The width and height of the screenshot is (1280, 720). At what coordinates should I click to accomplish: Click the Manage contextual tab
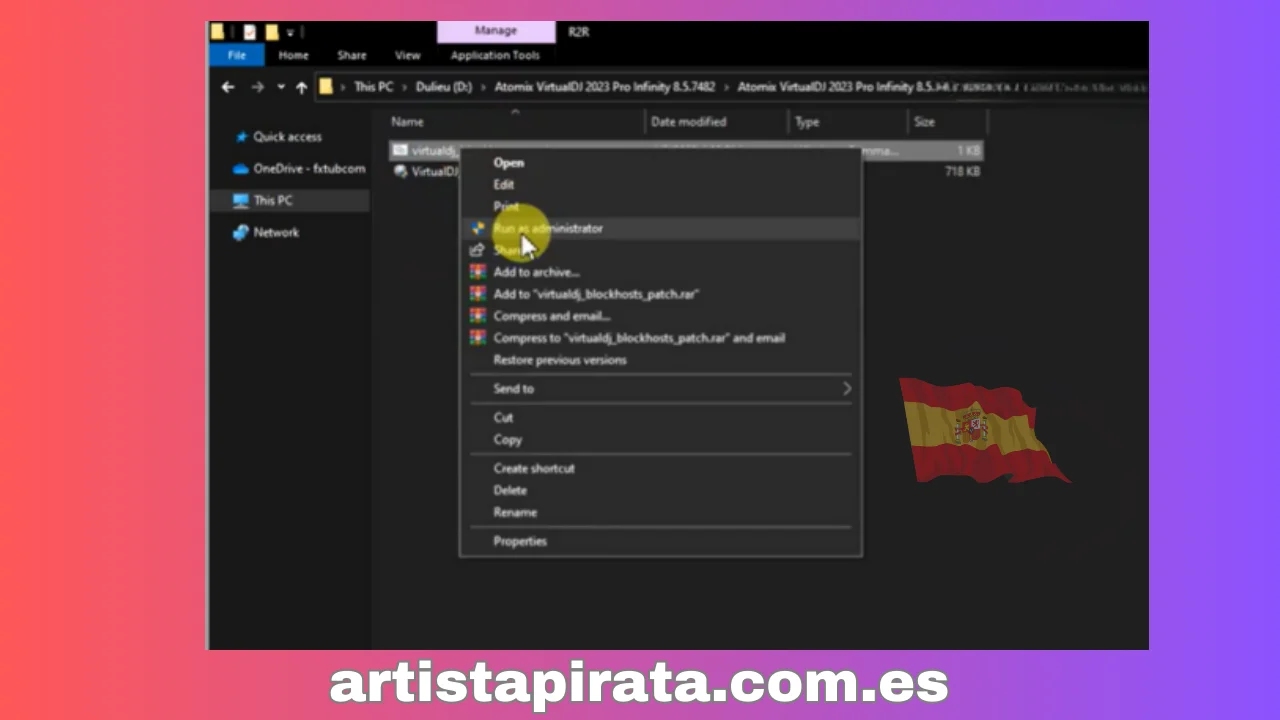(x=496, y=32)
